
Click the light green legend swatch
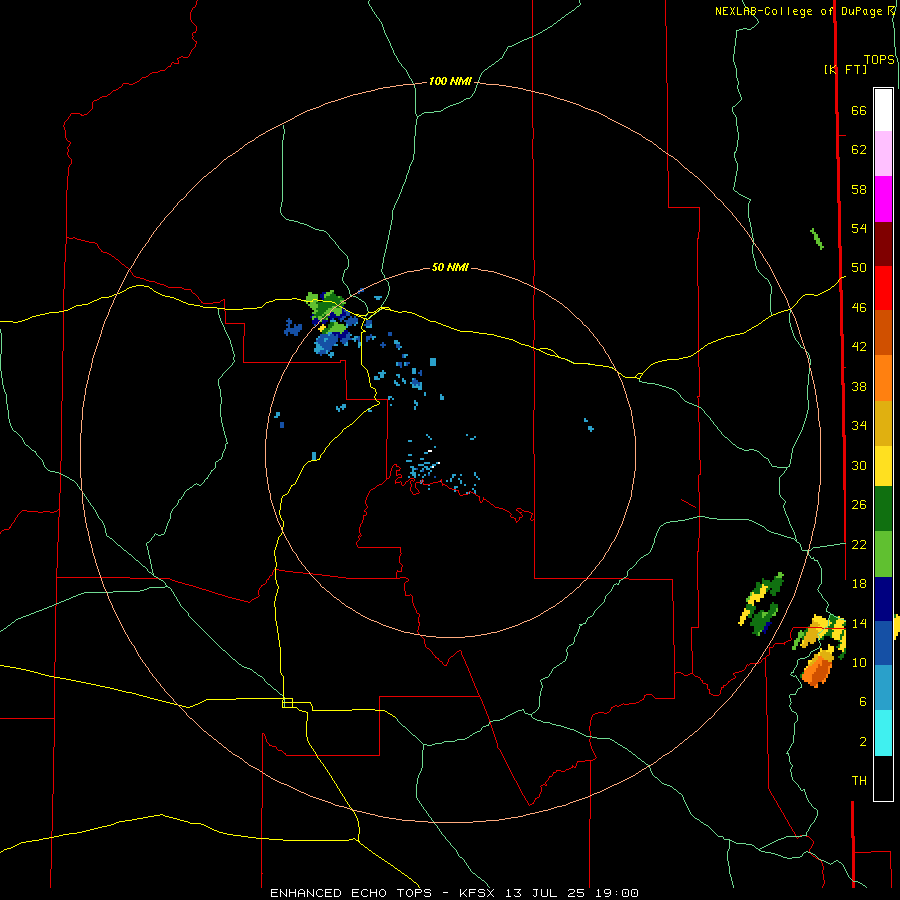[883, 554]
